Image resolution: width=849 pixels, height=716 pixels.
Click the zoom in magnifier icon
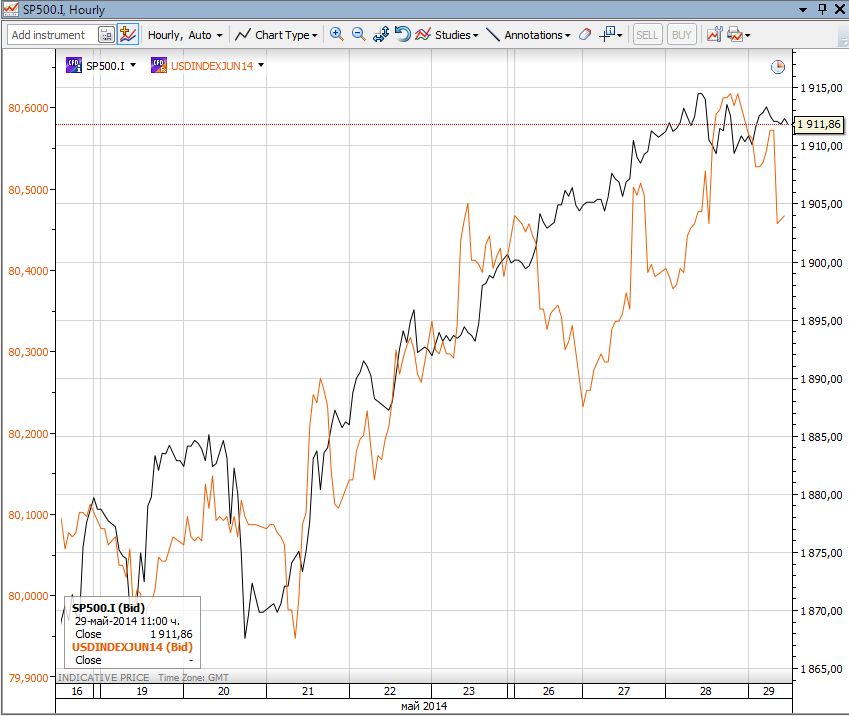(x=336, y=34)
